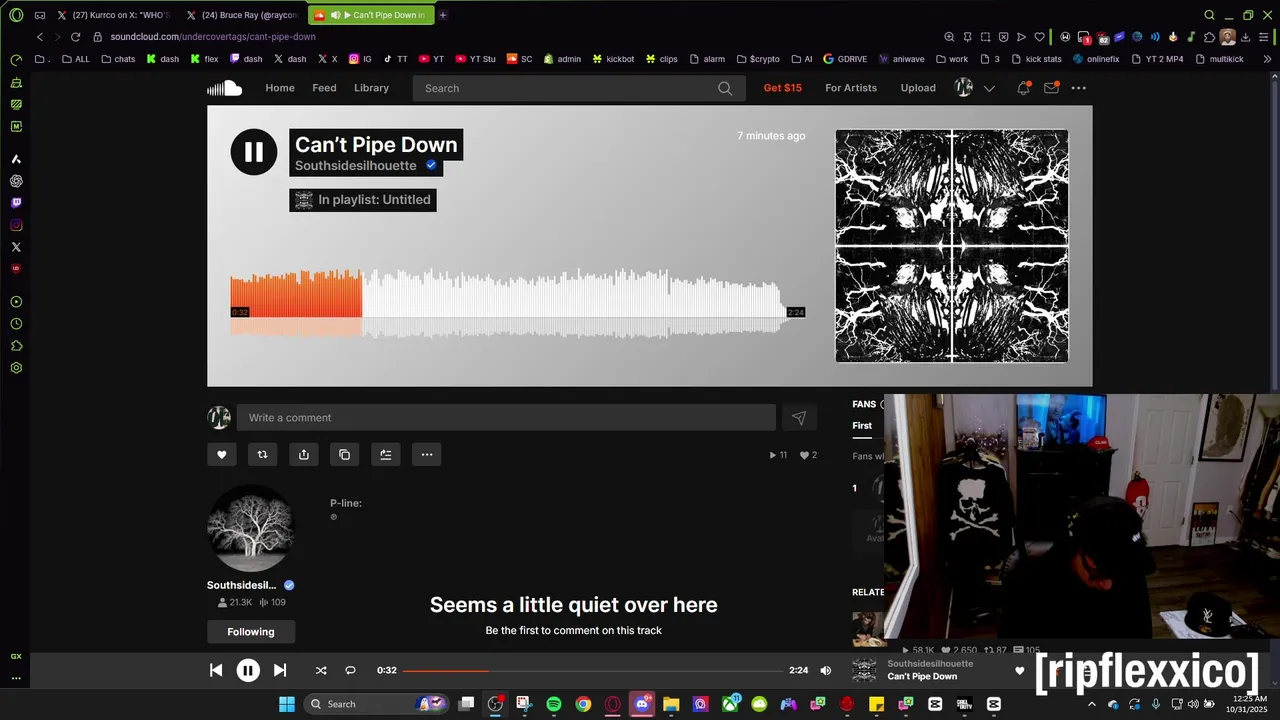
Task: Like the current track in player bar
Action: tap(1020, 671)
